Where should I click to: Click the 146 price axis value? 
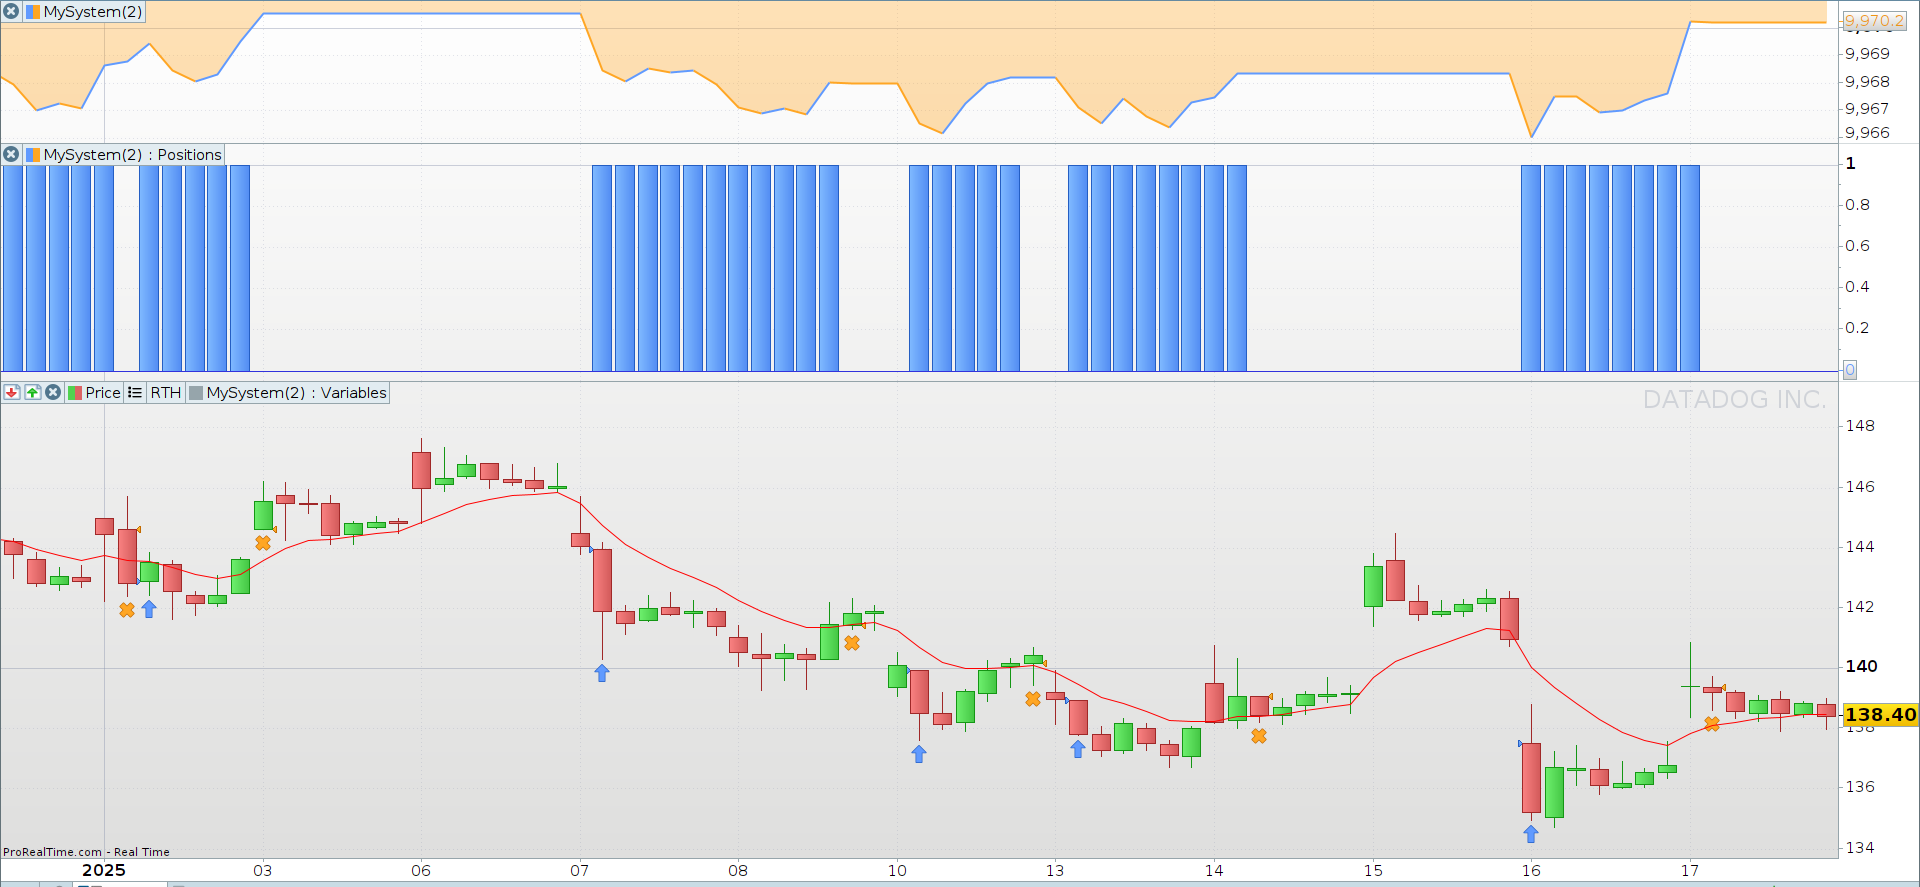pyautogui.click(x=1860, y=486)
